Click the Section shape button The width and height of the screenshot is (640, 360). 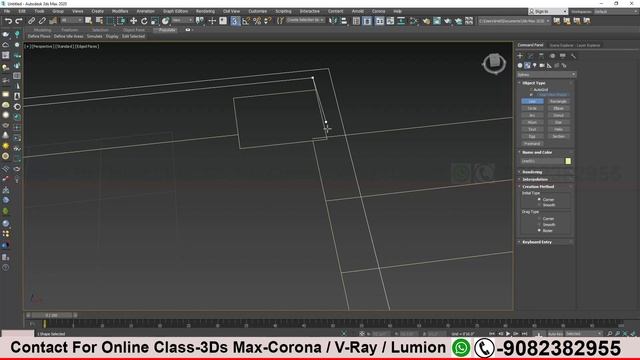[558, 136]
